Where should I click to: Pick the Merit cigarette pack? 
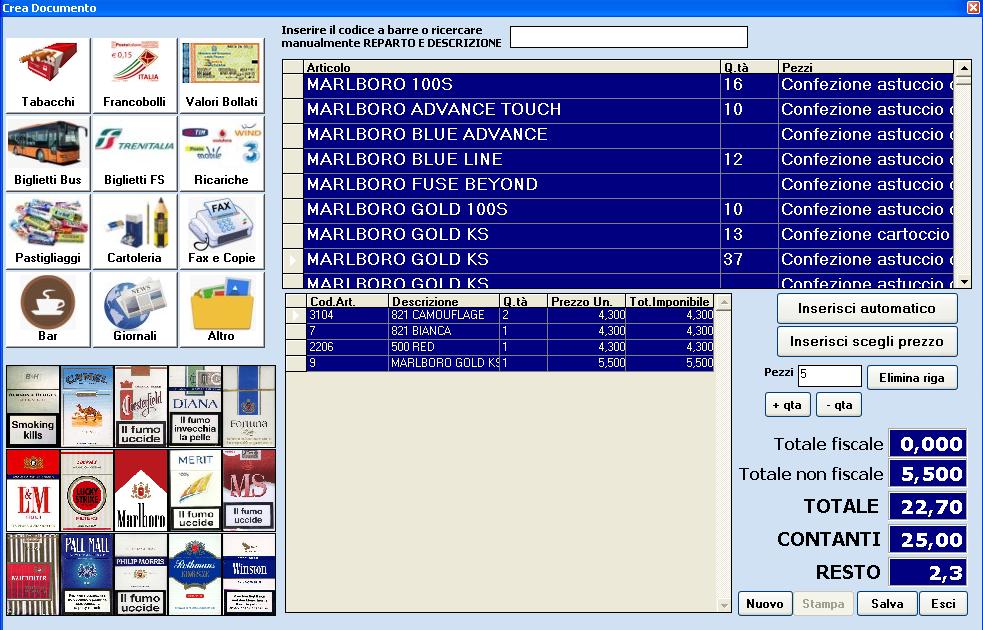click(195, 490)
